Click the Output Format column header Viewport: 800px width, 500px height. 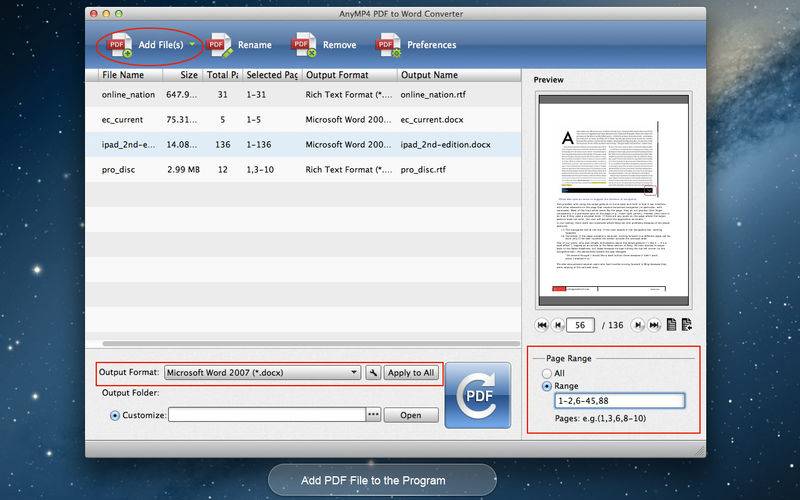[349, 75]
